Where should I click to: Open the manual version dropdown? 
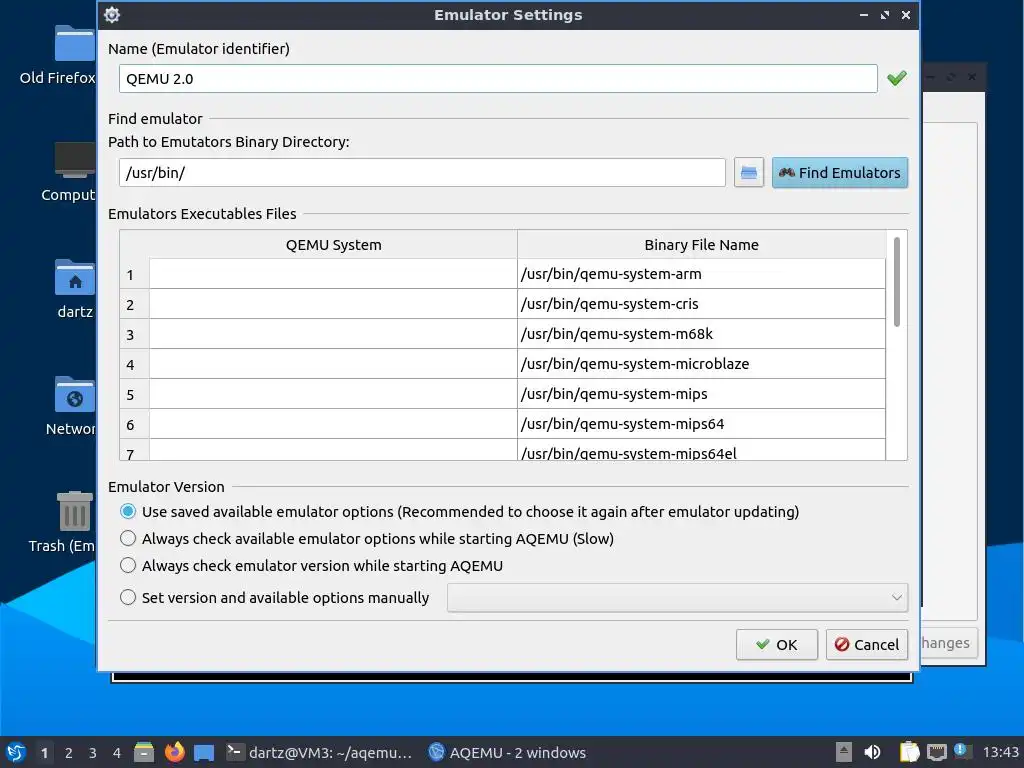(x=677, y=598)
